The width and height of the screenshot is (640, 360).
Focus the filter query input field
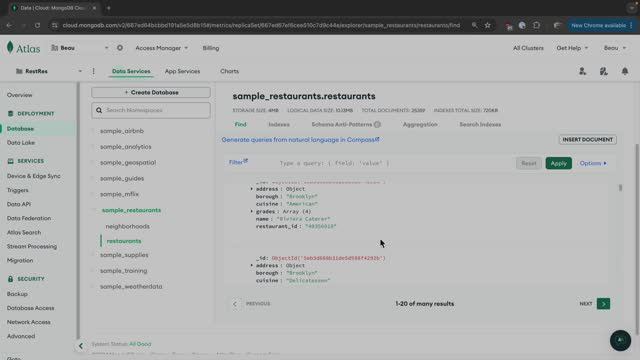pyautogui.click(x=392, y=163)
